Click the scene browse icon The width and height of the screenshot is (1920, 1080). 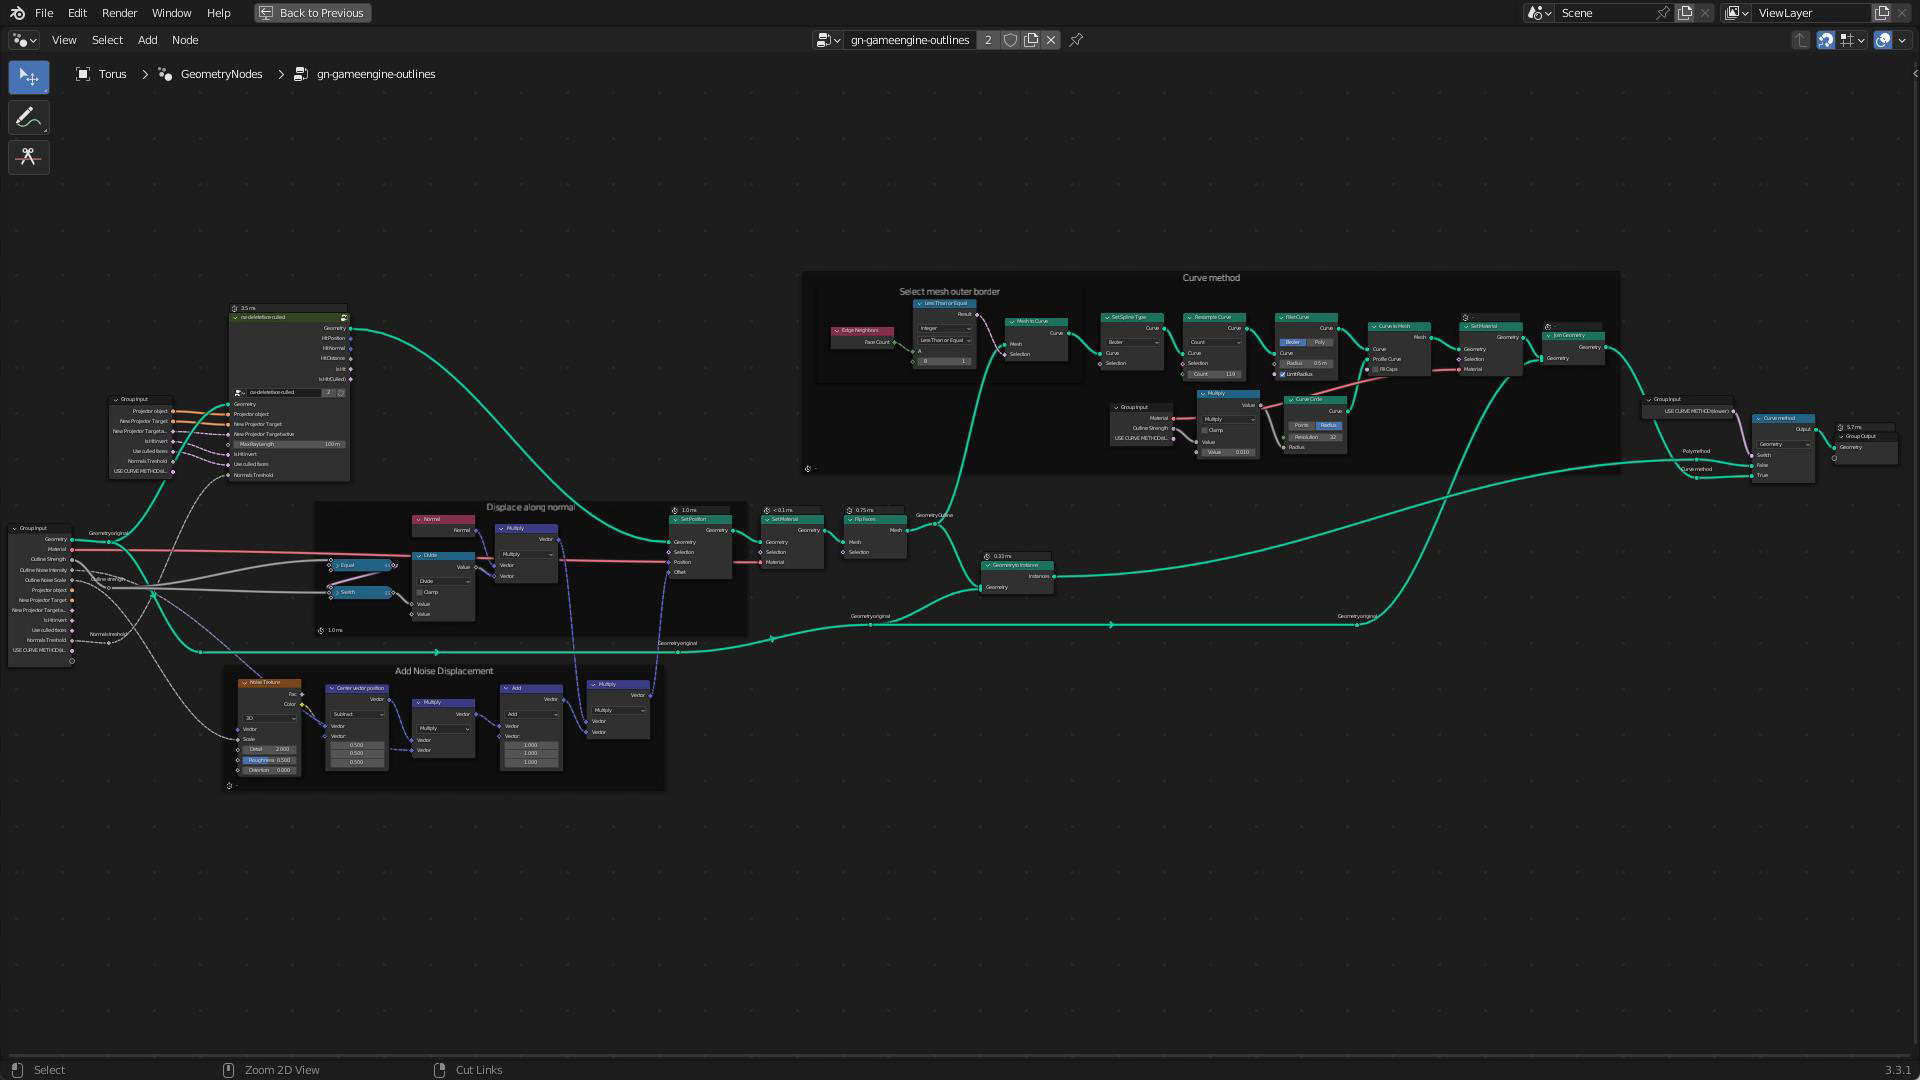[1539, 13]
